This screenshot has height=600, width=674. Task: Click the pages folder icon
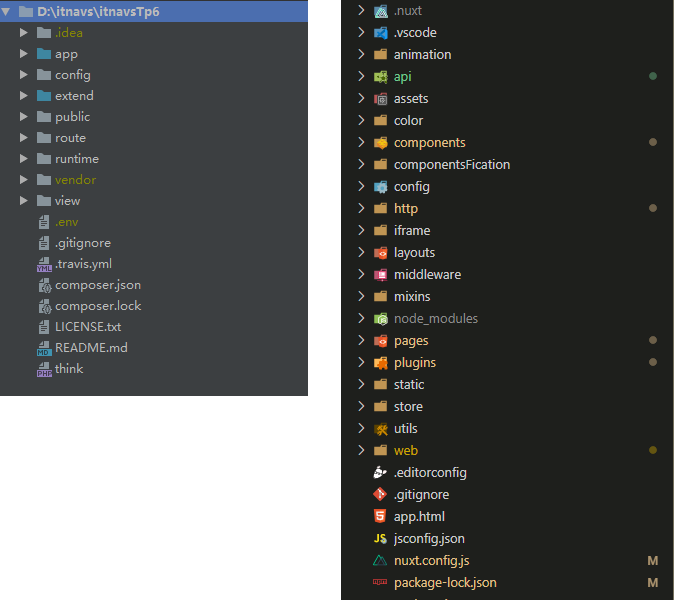tap(380, 341)
